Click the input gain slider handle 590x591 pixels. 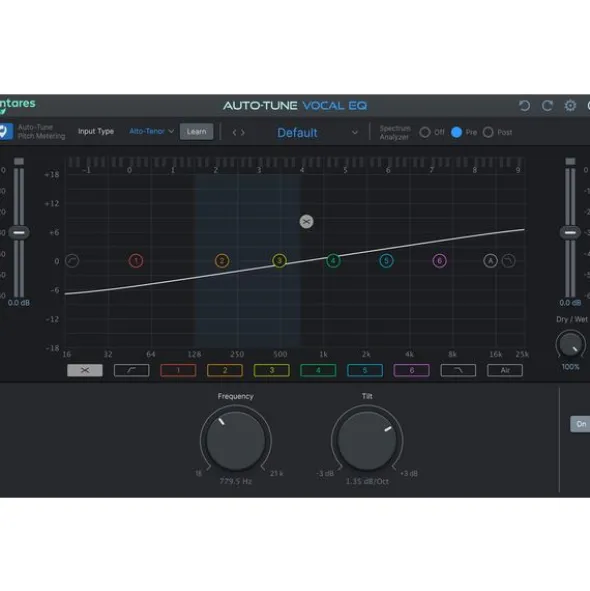tap(19, 233)
